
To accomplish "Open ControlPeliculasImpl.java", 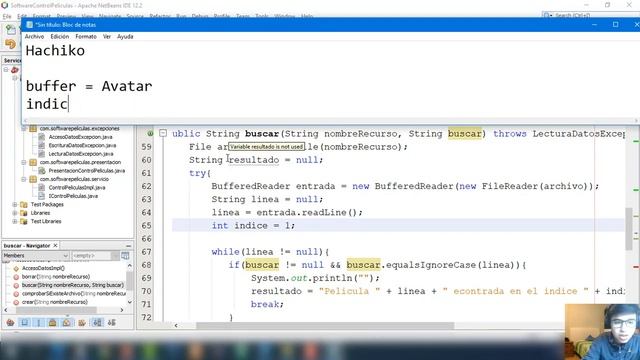I will click(77, 188).
